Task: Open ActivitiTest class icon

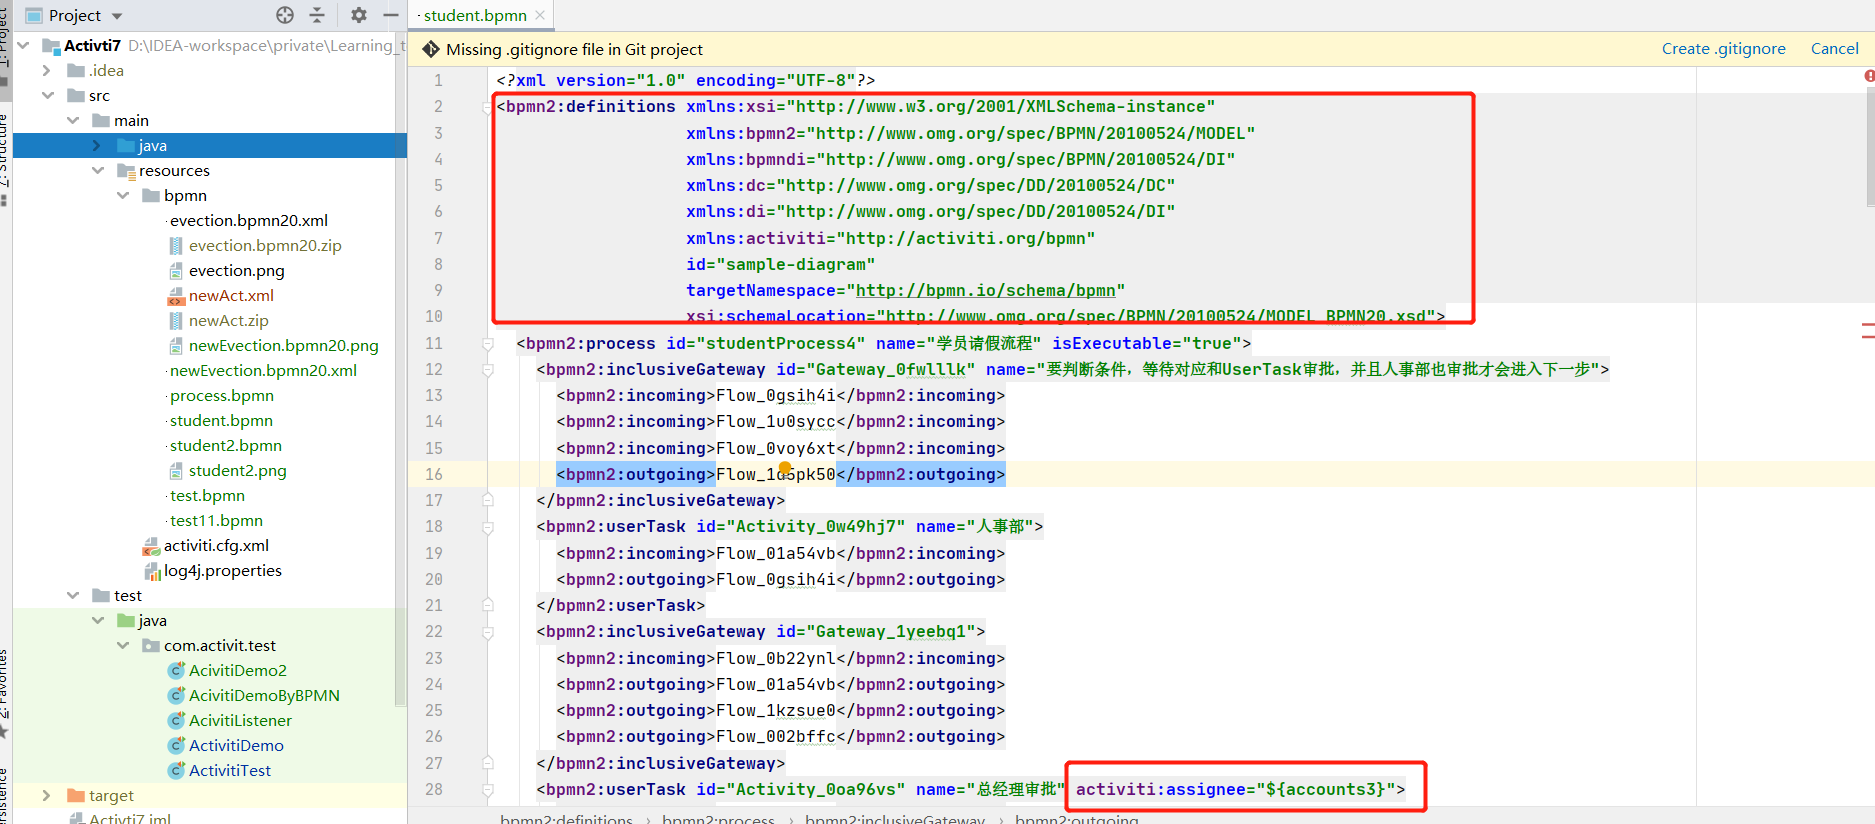Action: pyautogui.click(x=176, y=770)
